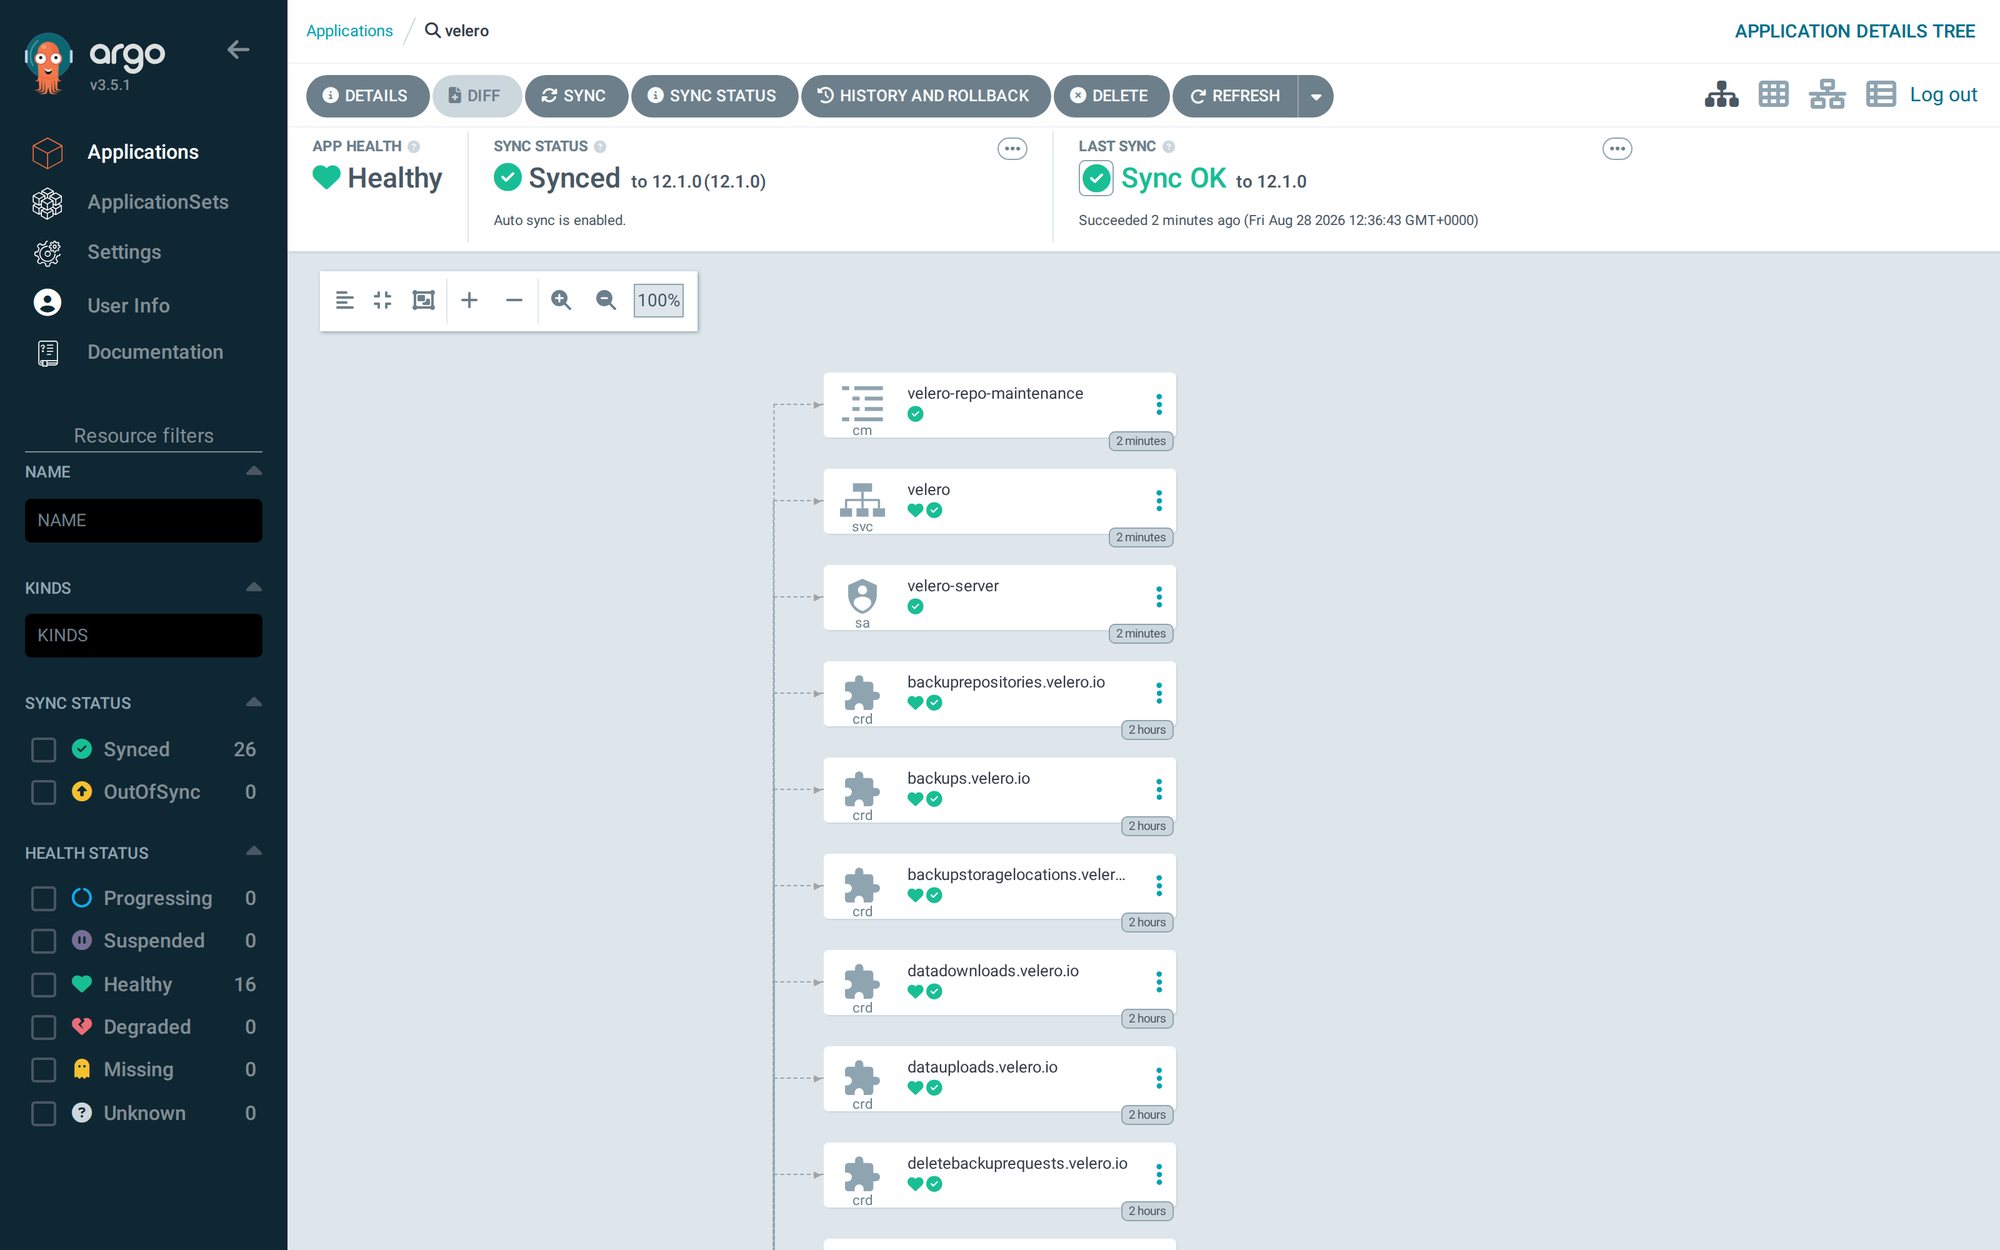
Task: Switch to the pods grid view icon
Action: [x=1773, y=95]
